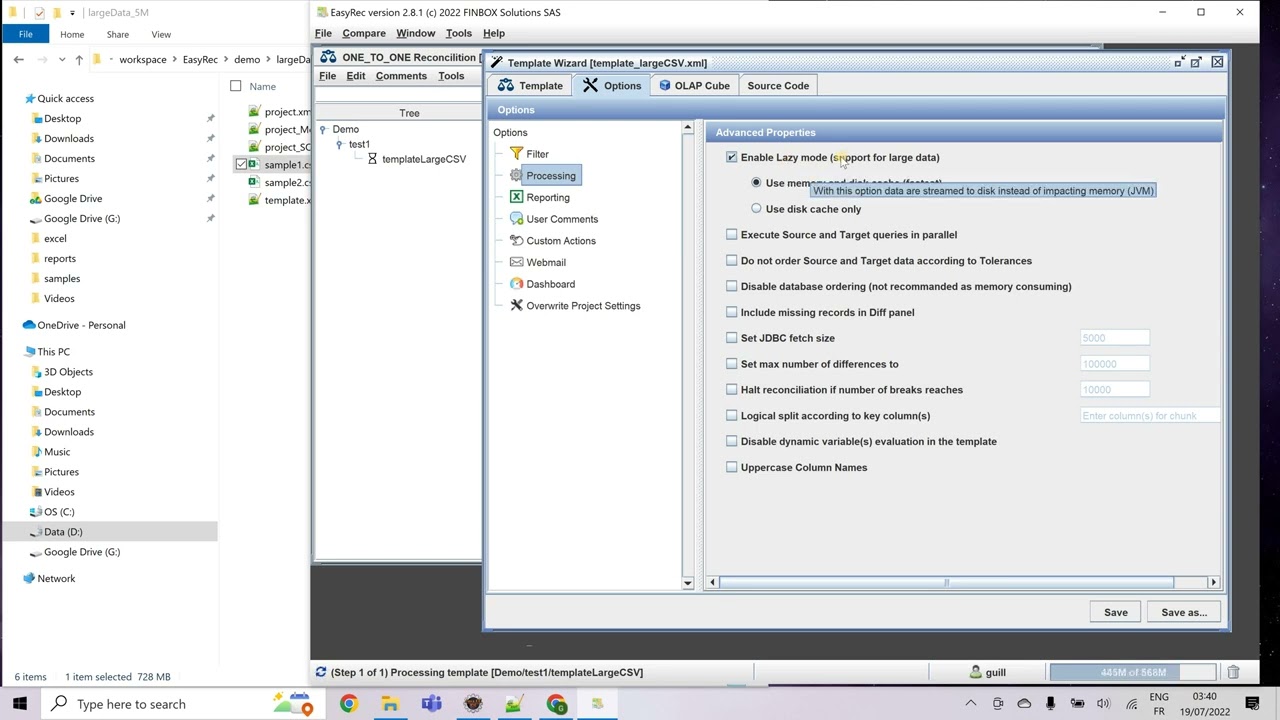Open the Comments menu in reconciliation window
The height and width of the screenshot is (720, 1280).
click(x=401, y=76)
